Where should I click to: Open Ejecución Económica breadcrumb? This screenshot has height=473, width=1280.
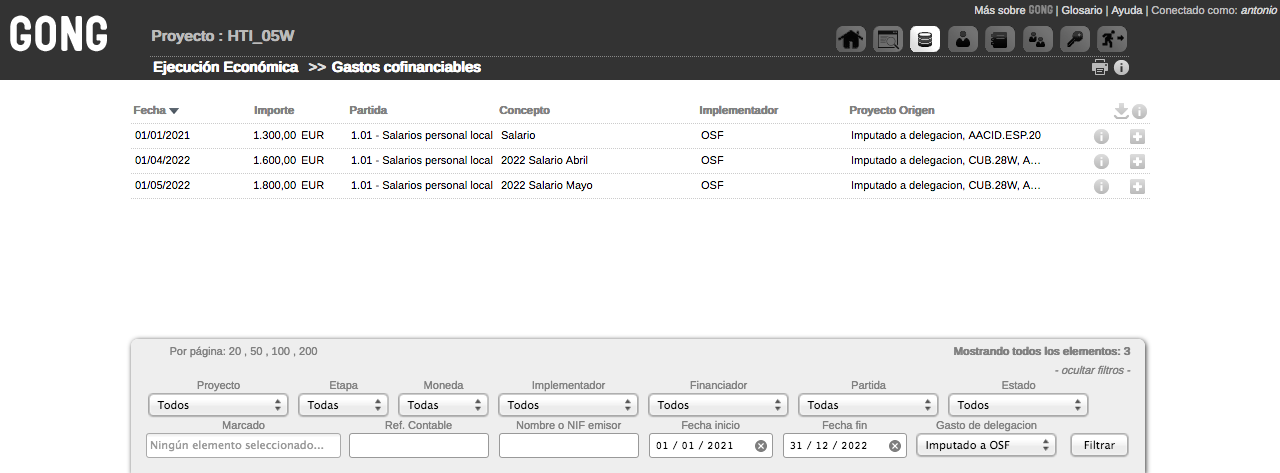pyautogui.click(x=225, y=68)
